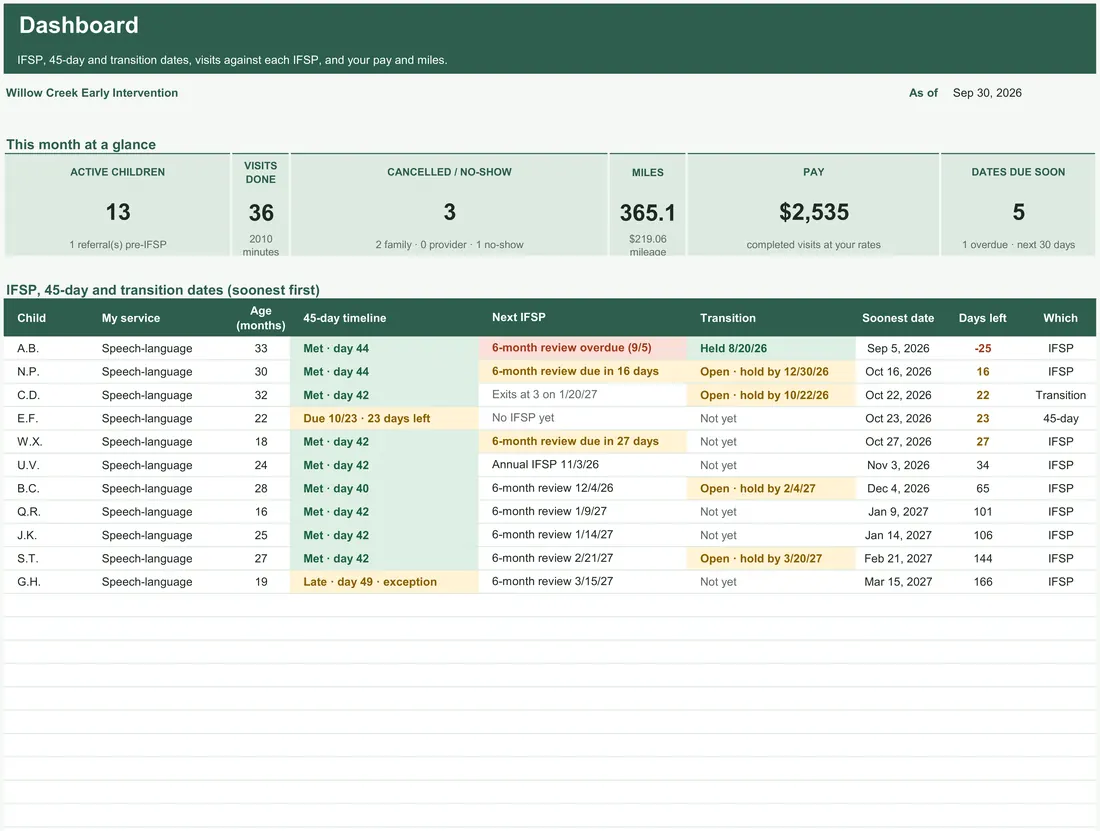
Task: Click the Dates Due Soon value 5
Action: pos(1019,212)
